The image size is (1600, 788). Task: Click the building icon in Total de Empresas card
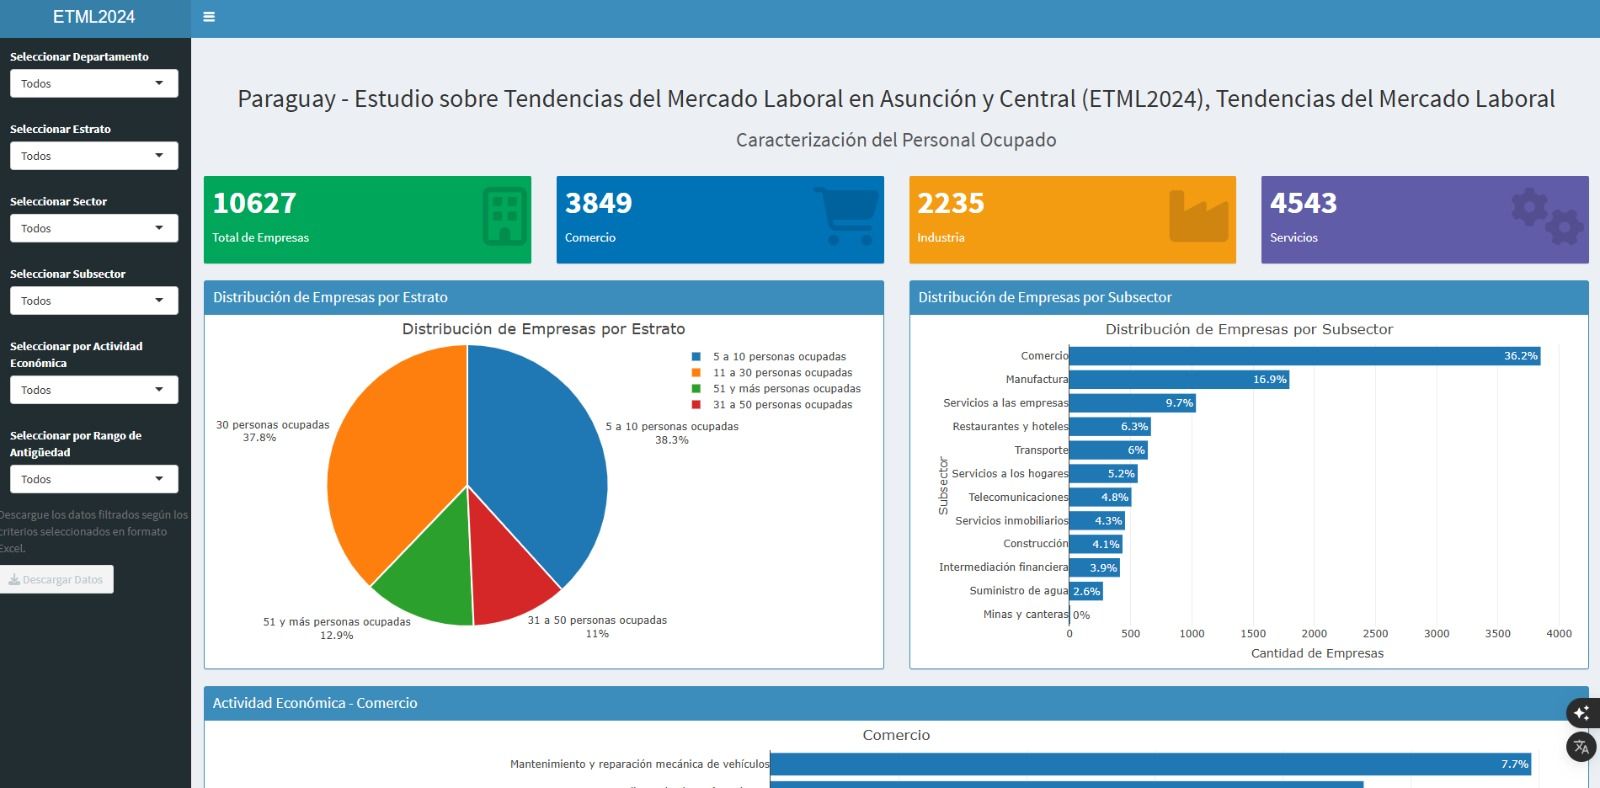pyautogui.click(x=504, y=216)
